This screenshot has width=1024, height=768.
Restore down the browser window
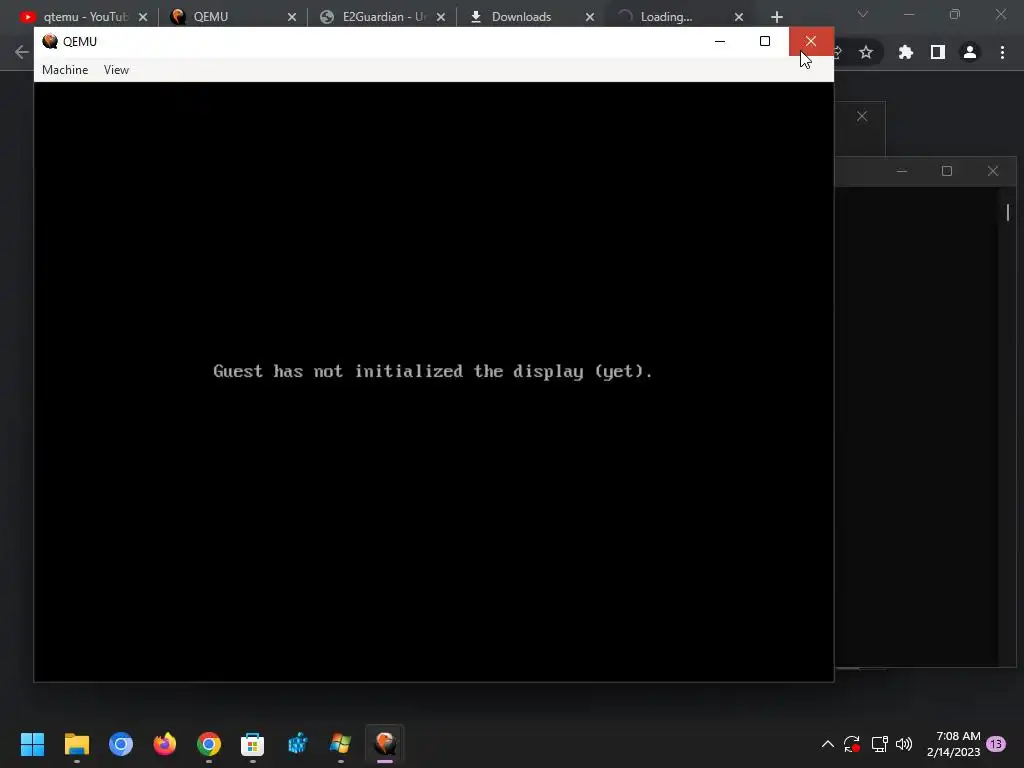pyautogui.click(x=955, y=14)
